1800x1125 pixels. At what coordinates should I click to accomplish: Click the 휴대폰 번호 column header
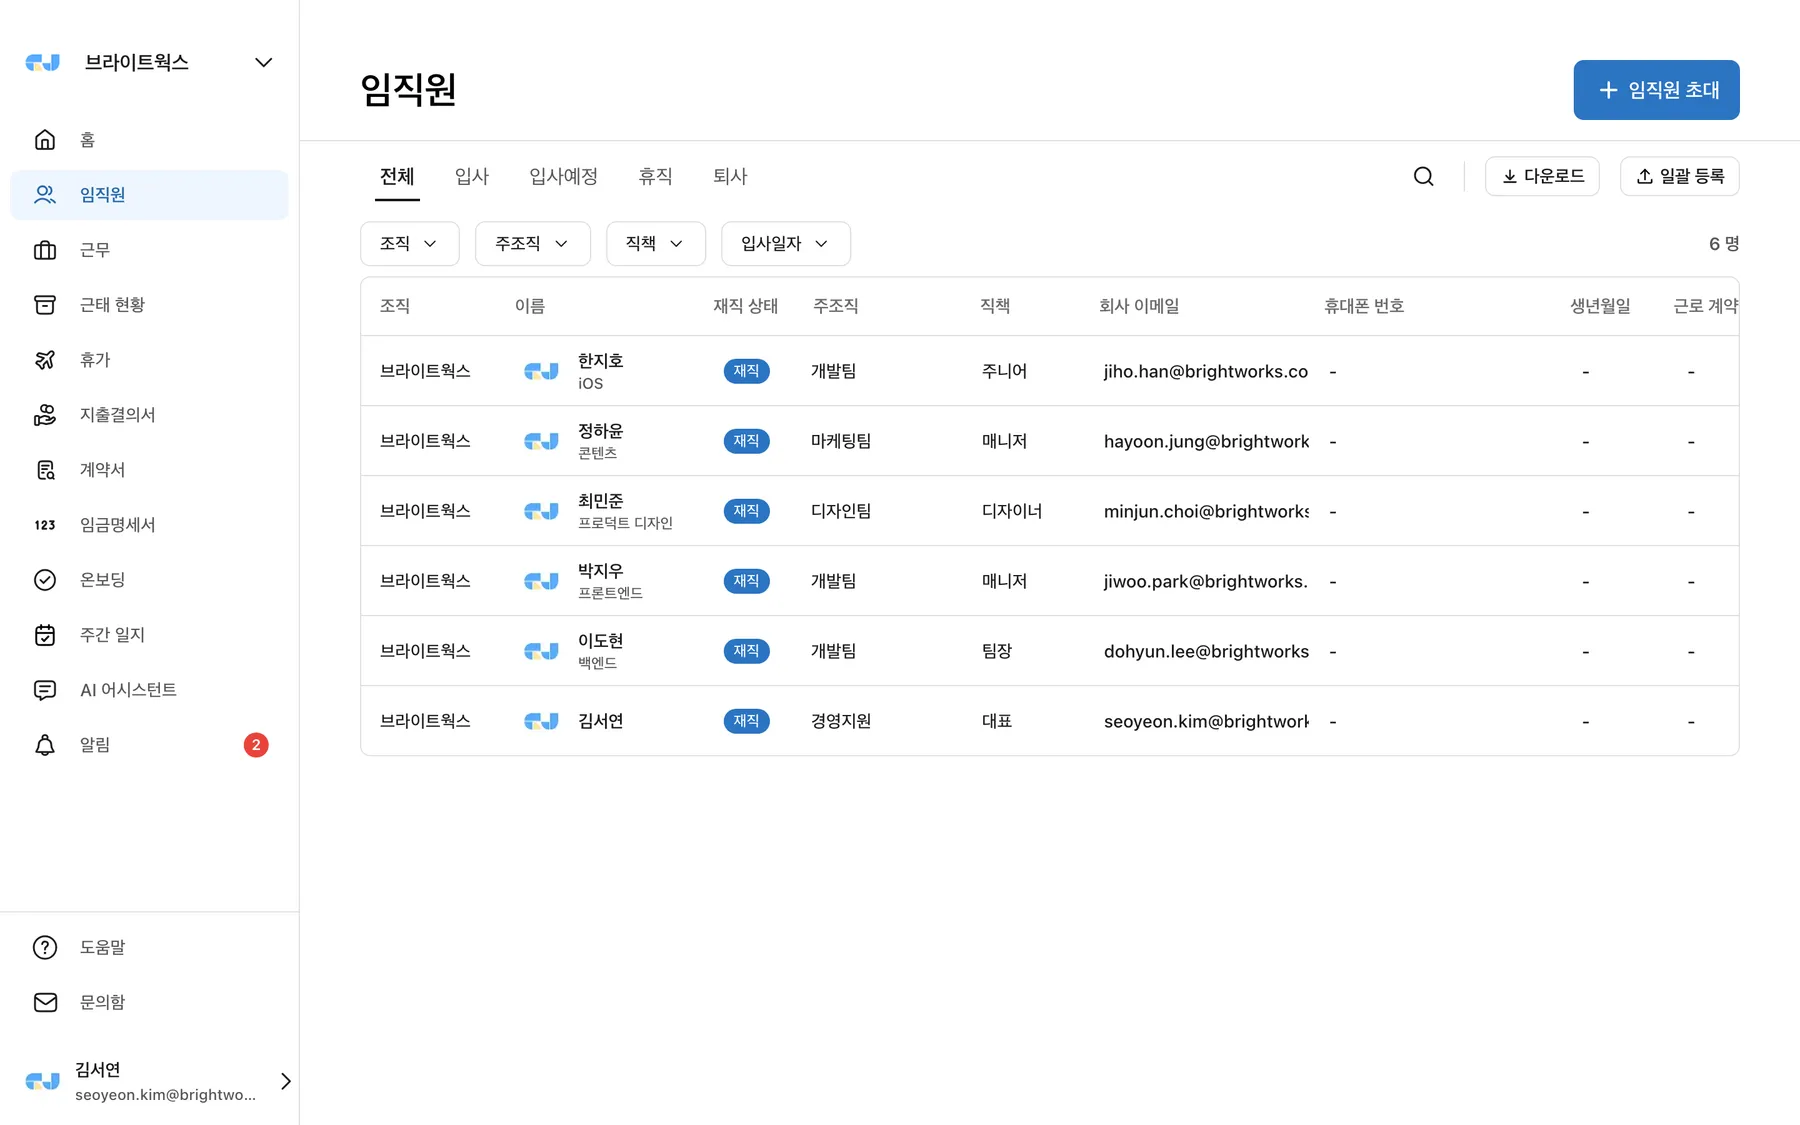(x=1364, y=306)
